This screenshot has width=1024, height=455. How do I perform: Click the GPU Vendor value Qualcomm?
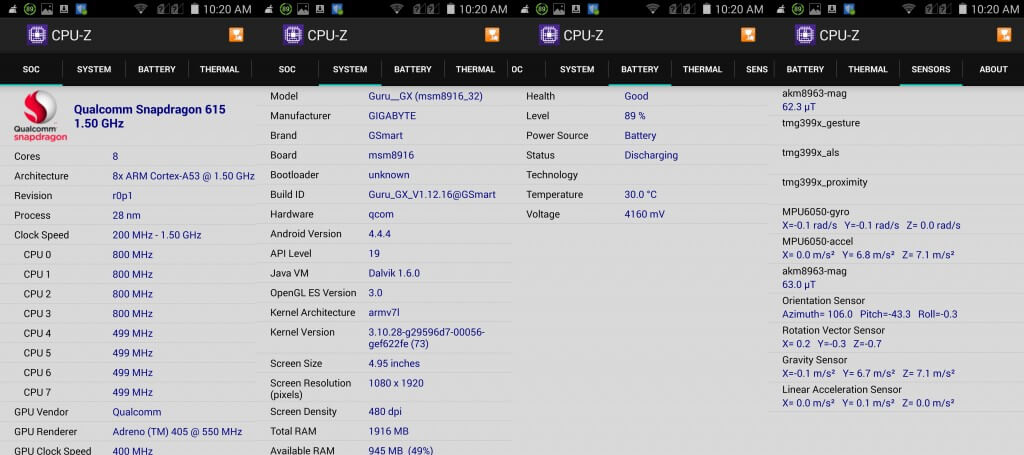click(x=137, y=412)
